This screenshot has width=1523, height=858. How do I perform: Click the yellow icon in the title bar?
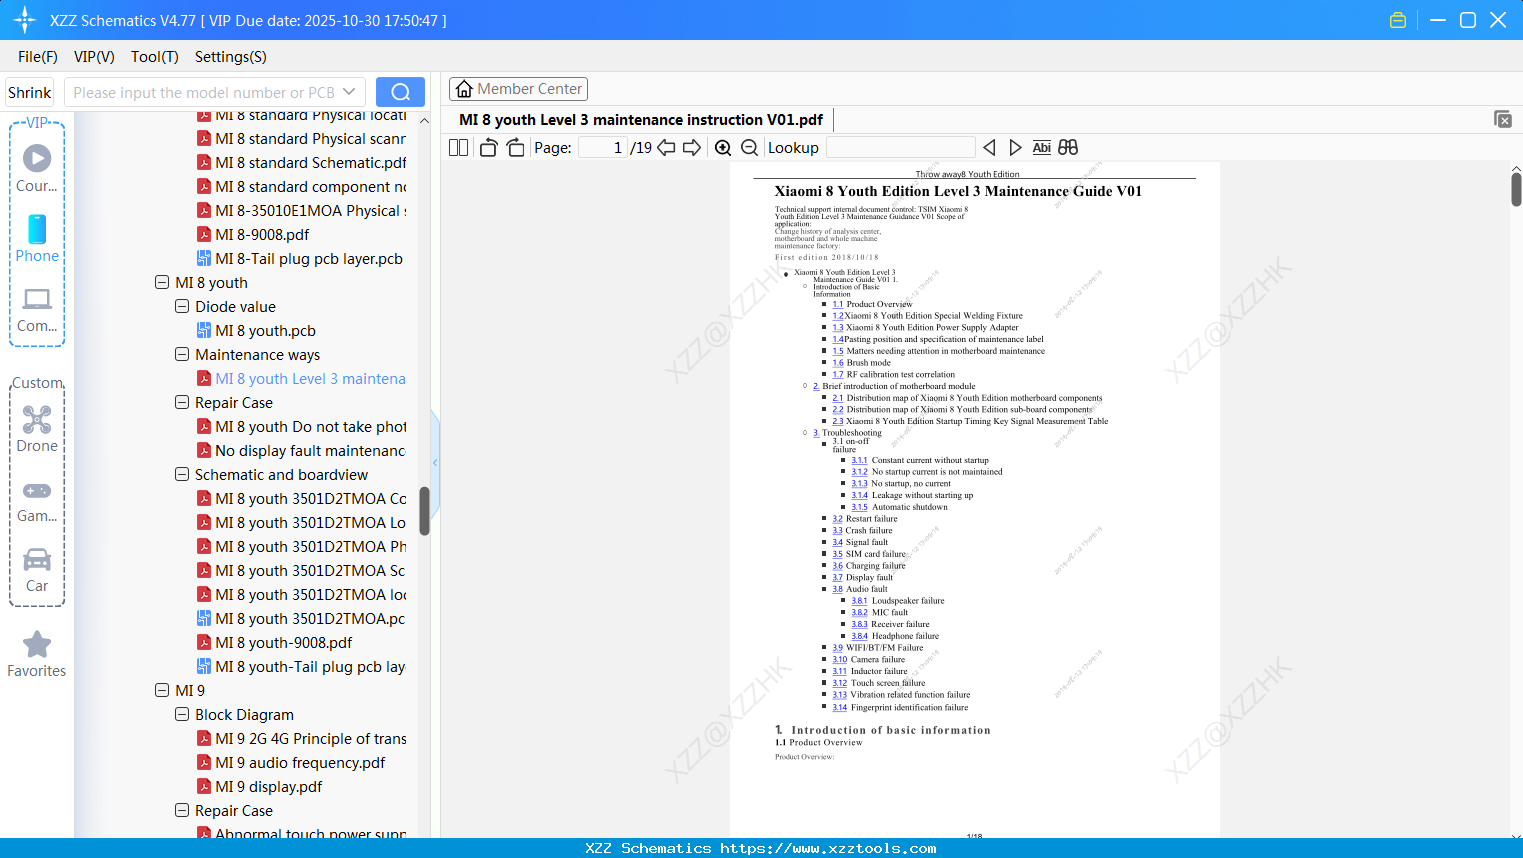[x=1398, y=20]
